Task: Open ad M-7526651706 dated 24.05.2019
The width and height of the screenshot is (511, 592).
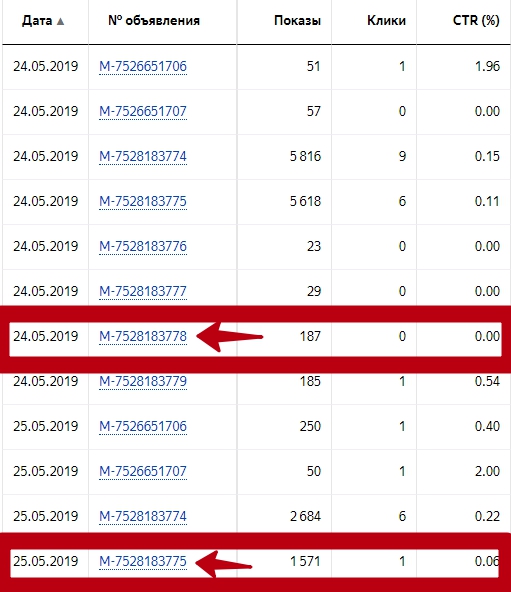Action: [143, 66]
